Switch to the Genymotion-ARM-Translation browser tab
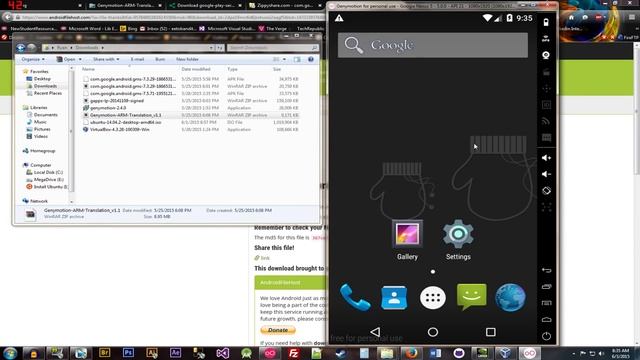 (x=125, y=5)
